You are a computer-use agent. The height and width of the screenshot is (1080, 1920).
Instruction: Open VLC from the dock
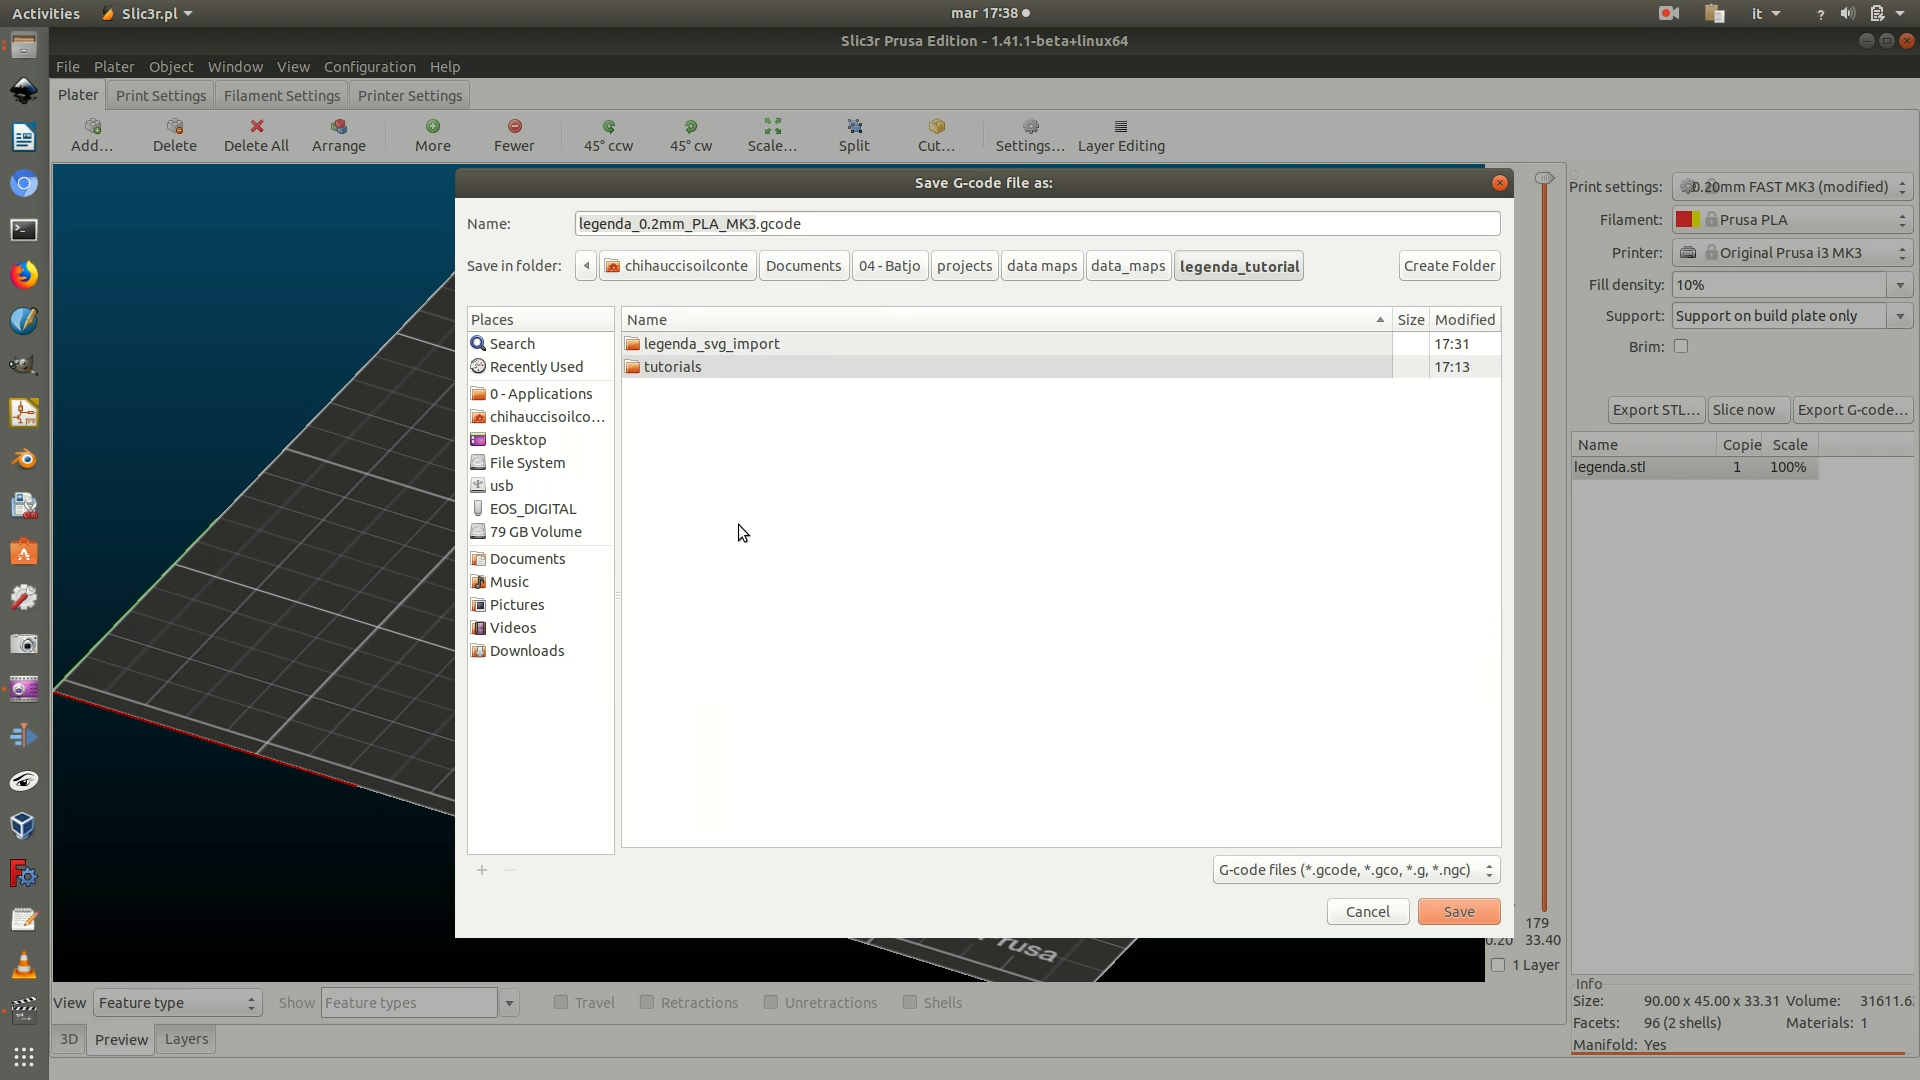(x=24, y=965)
